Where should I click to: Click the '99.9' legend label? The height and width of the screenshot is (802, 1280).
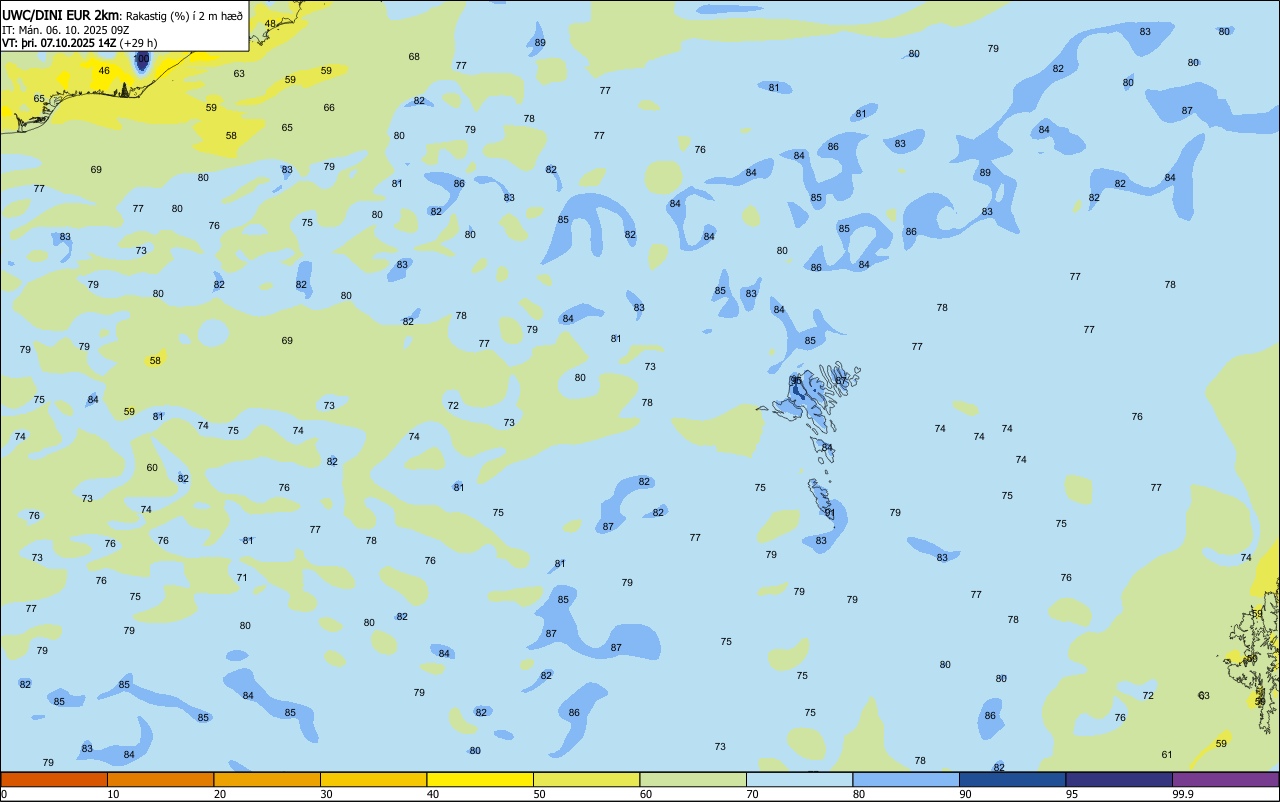(1183, 794)
